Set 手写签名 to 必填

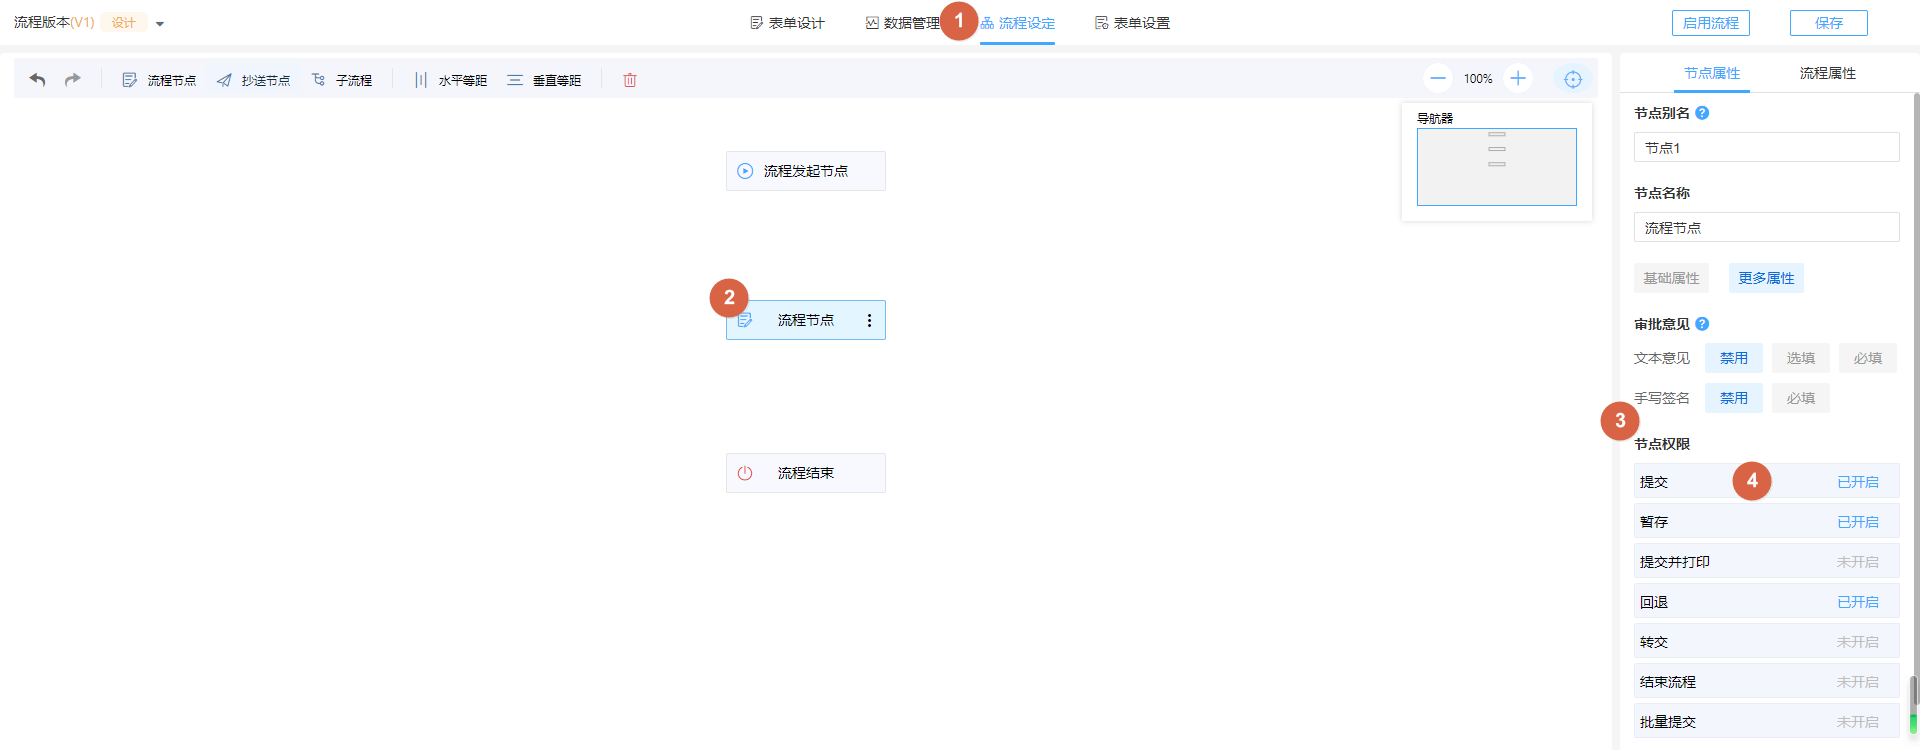point(1800,398)
